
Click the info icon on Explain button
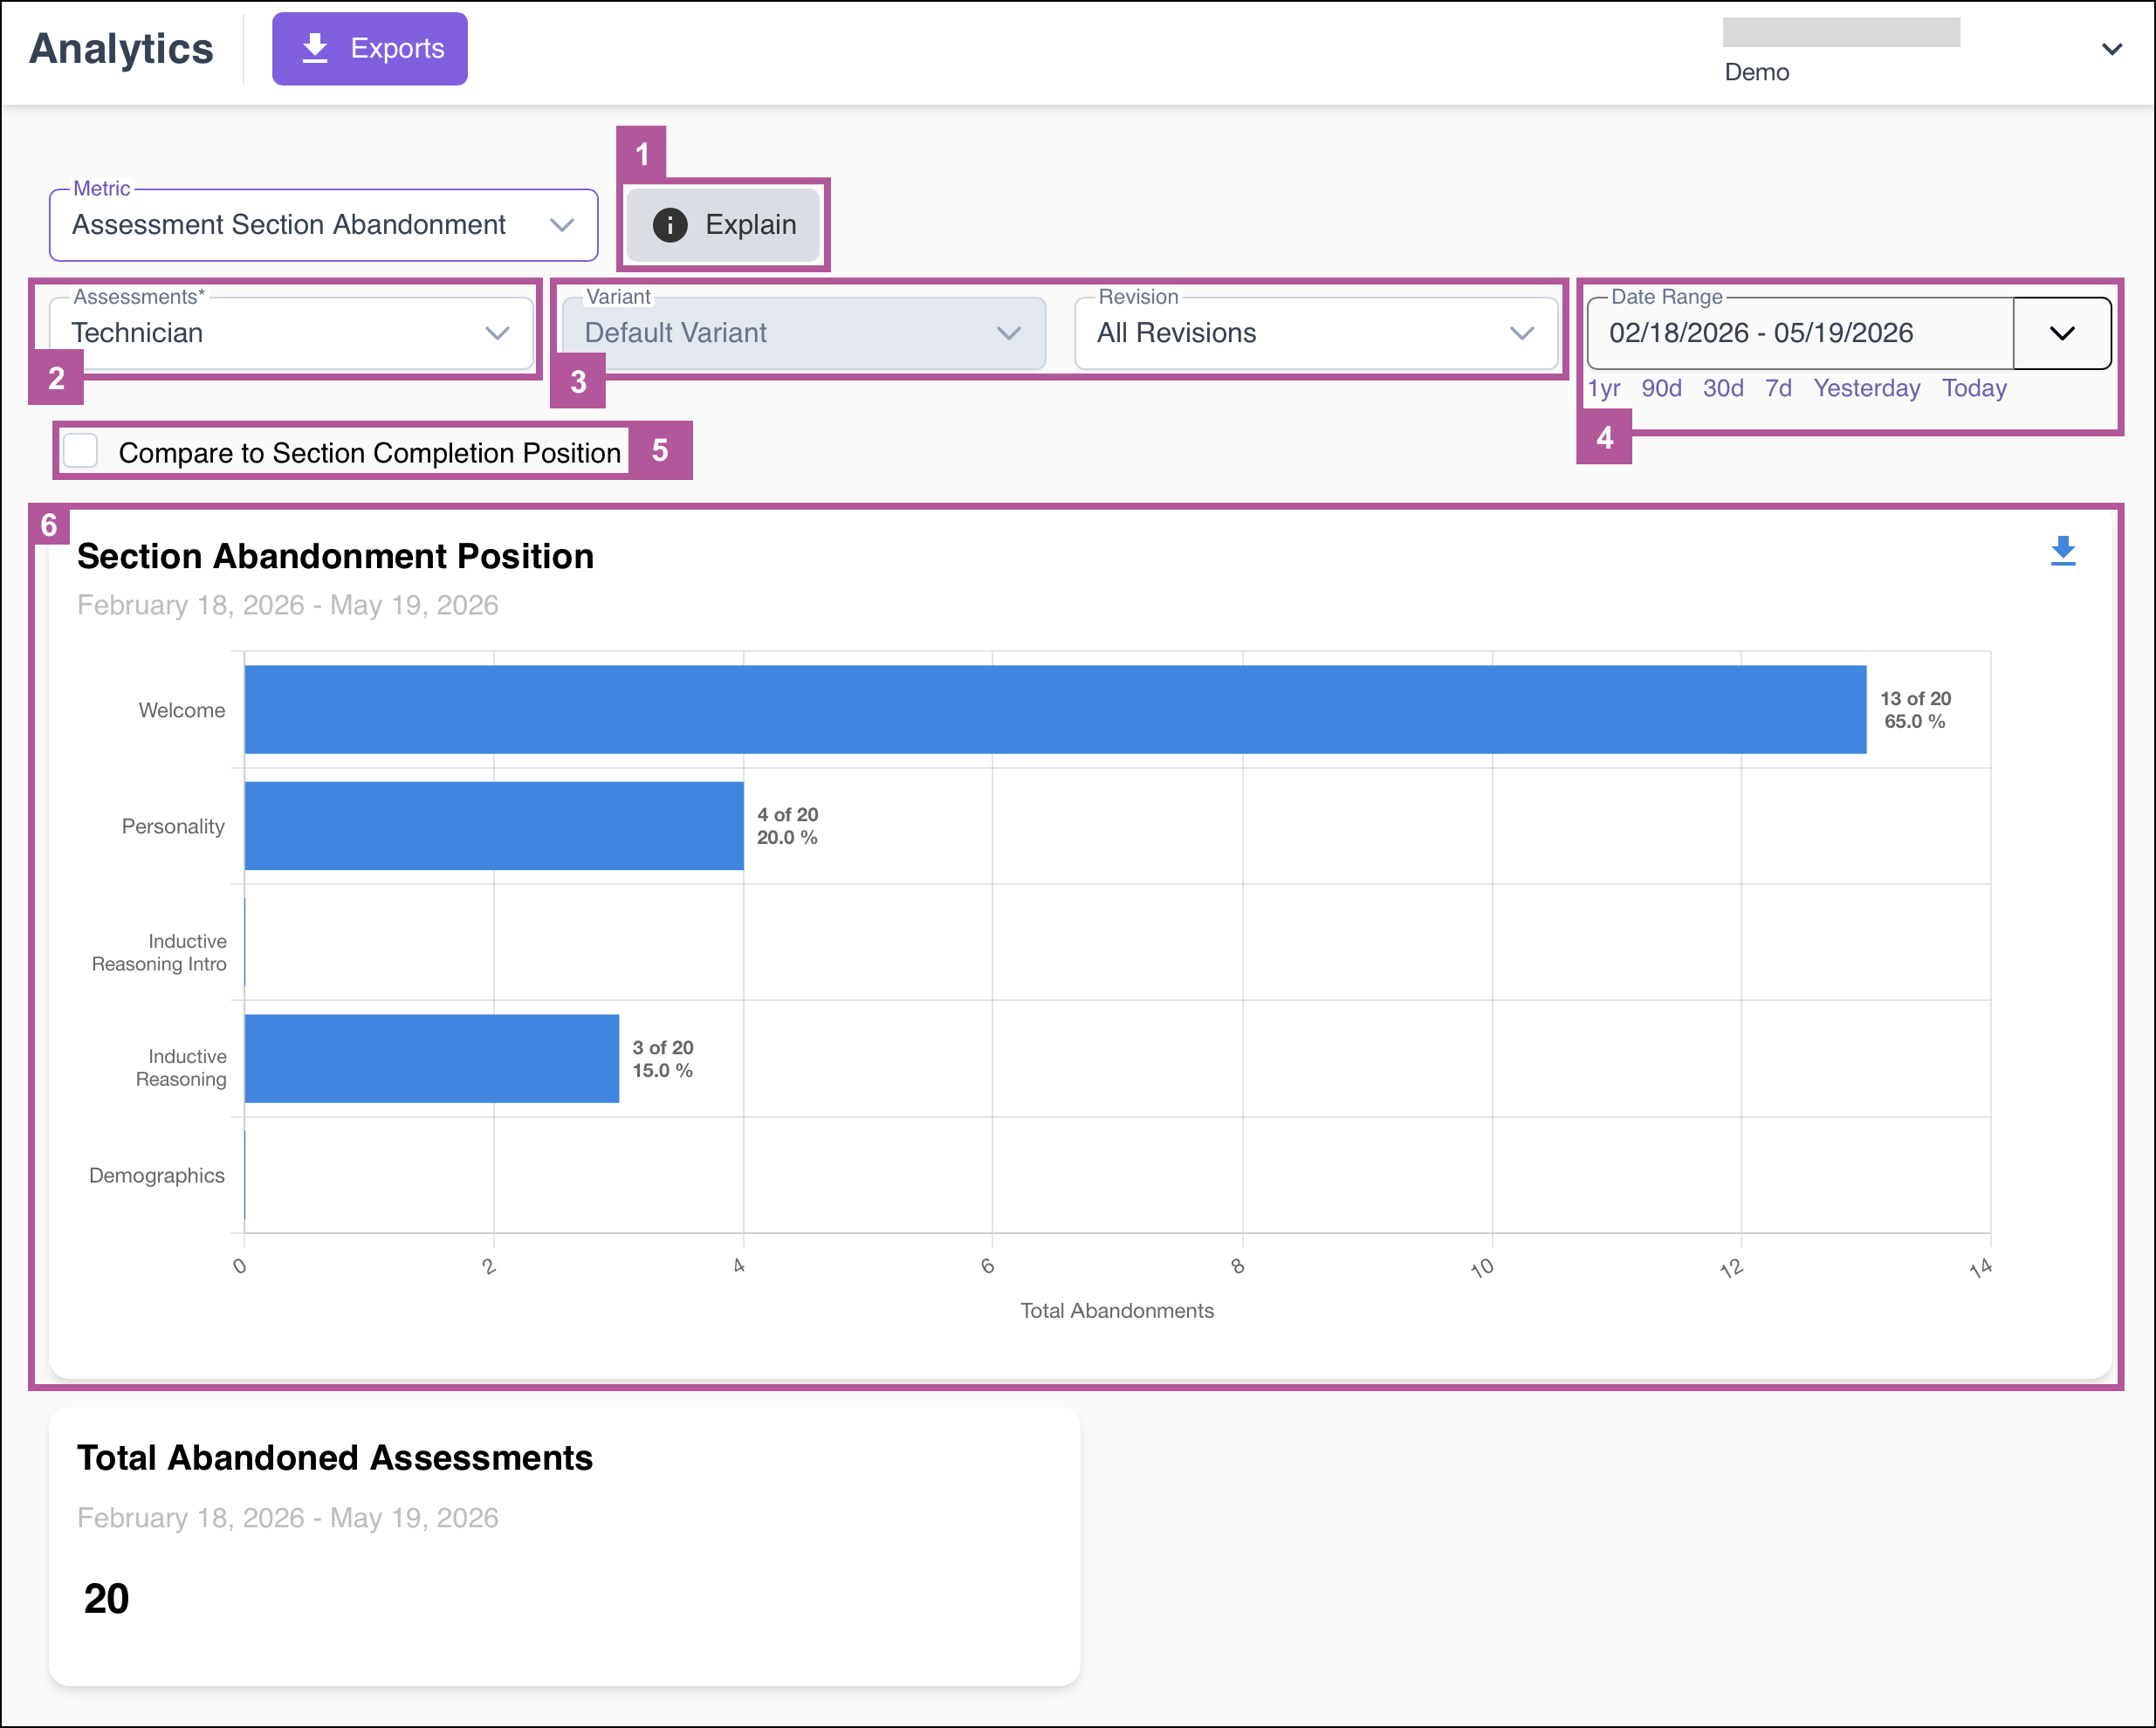[x=670, y=225]
